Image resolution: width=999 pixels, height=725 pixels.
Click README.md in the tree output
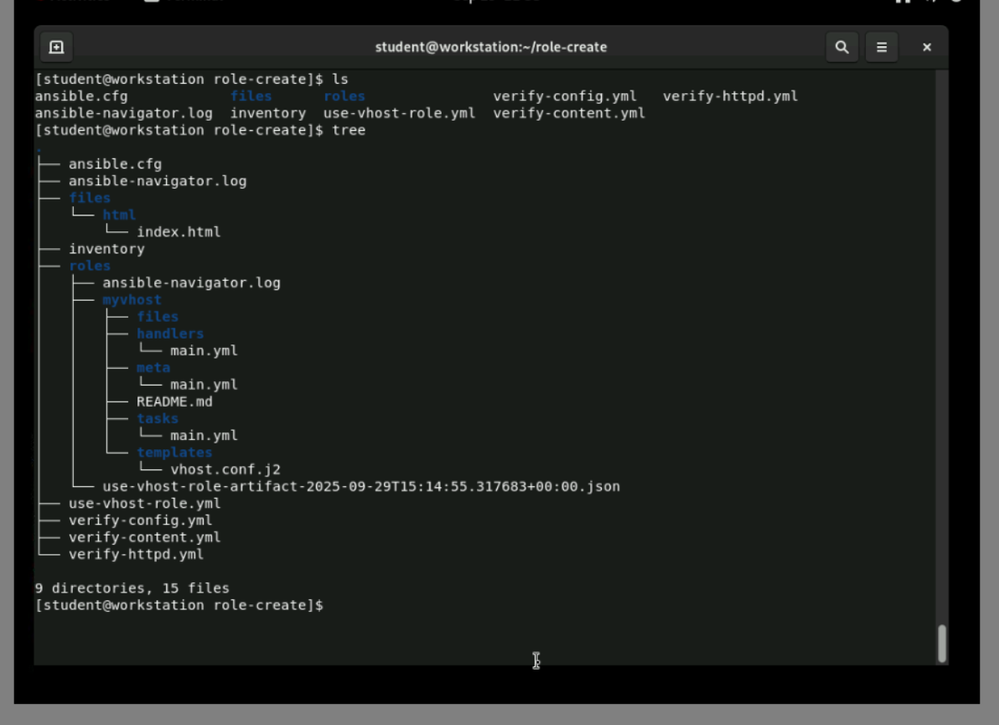click(x=174, y=402)
